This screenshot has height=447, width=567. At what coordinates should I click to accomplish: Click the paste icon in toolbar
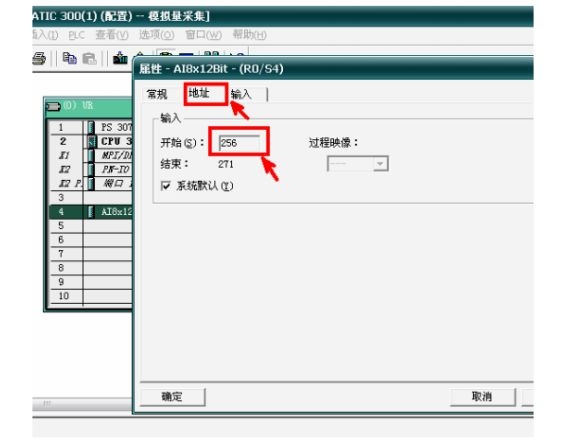tap(89, 58)
